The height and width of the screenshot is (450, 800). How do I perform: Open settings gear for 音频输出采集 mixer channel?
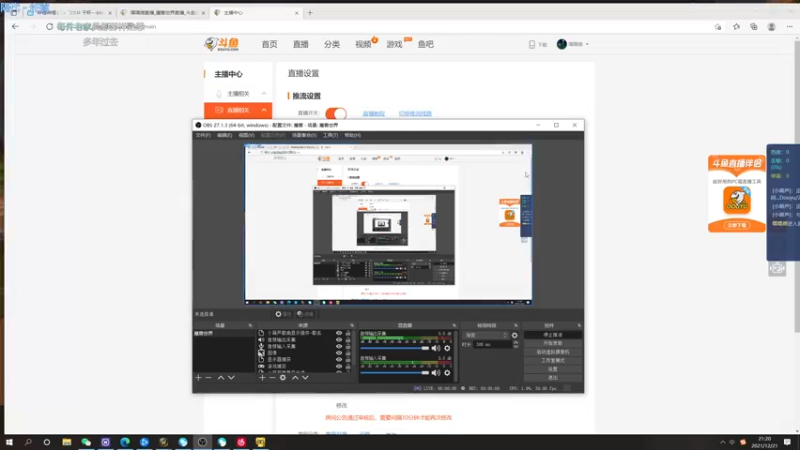(447, 348)
